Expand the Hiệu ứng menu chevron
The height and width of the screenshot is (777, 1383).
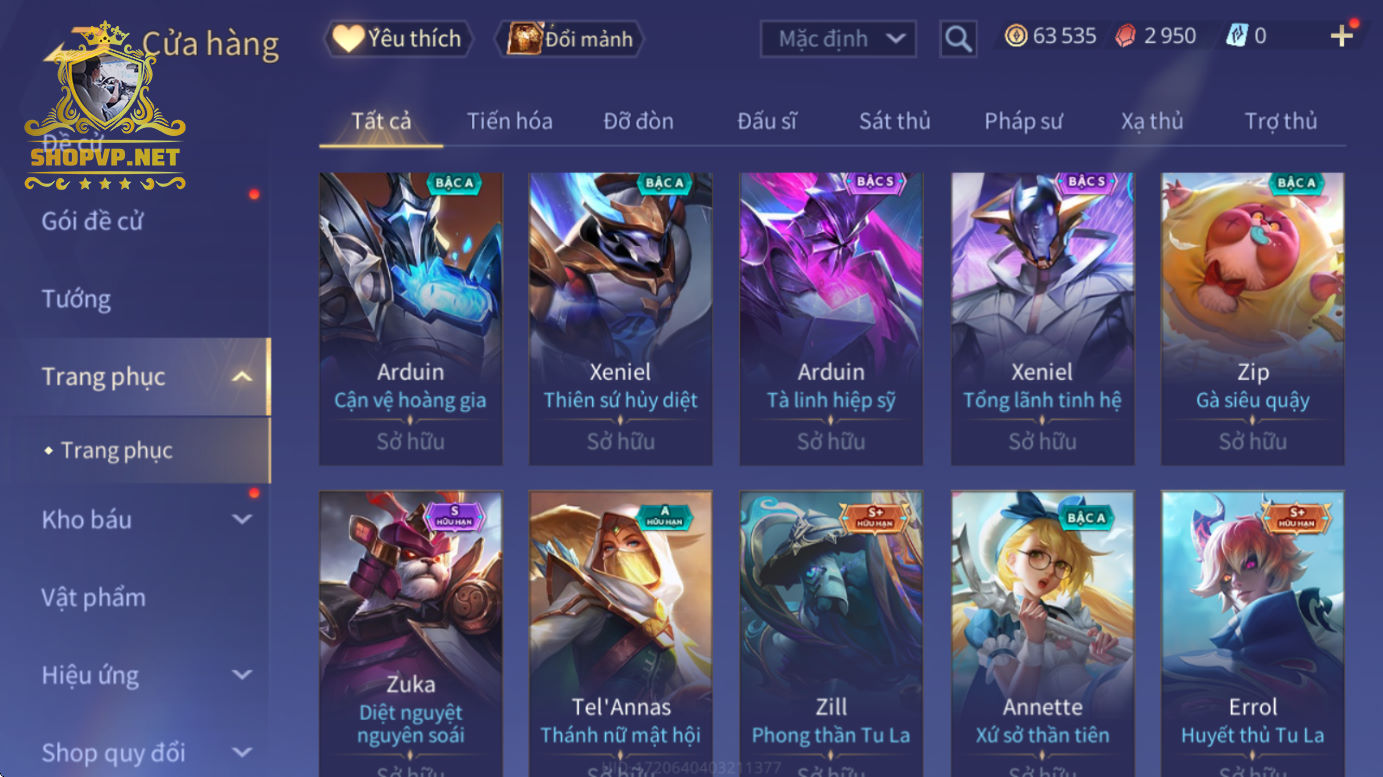click(241, 675)
